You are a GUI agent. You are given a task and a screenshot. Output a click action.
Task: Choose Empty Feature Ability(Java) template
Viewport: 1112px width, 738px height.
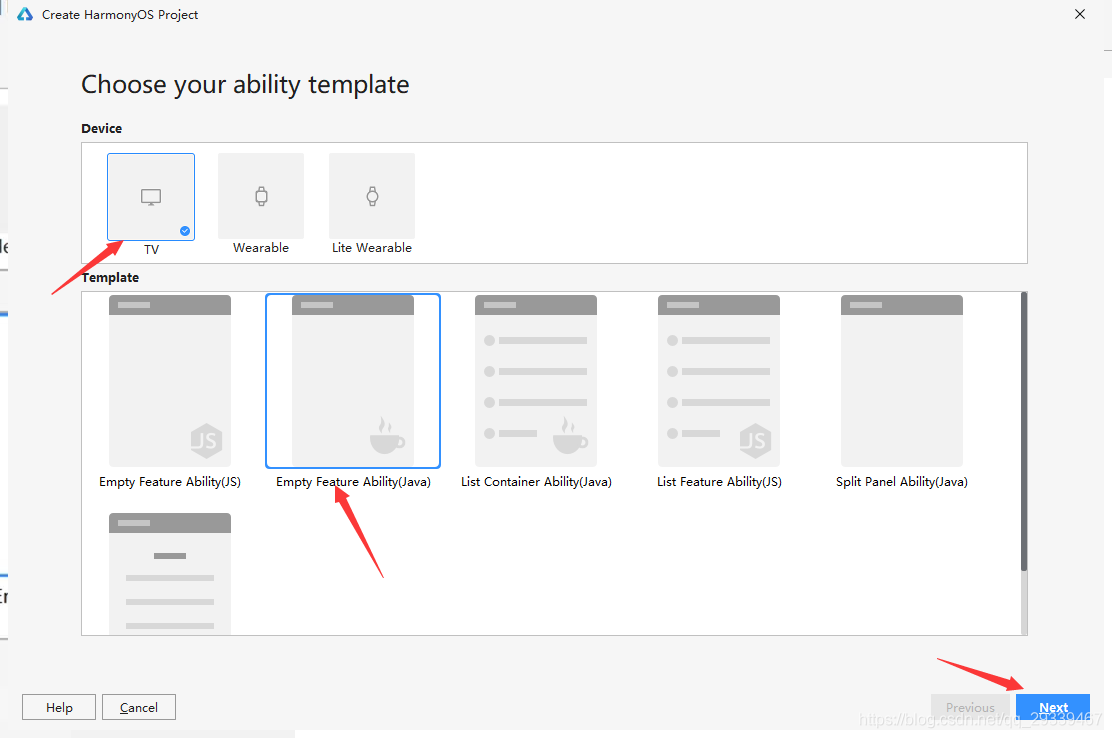coord(353,381)
